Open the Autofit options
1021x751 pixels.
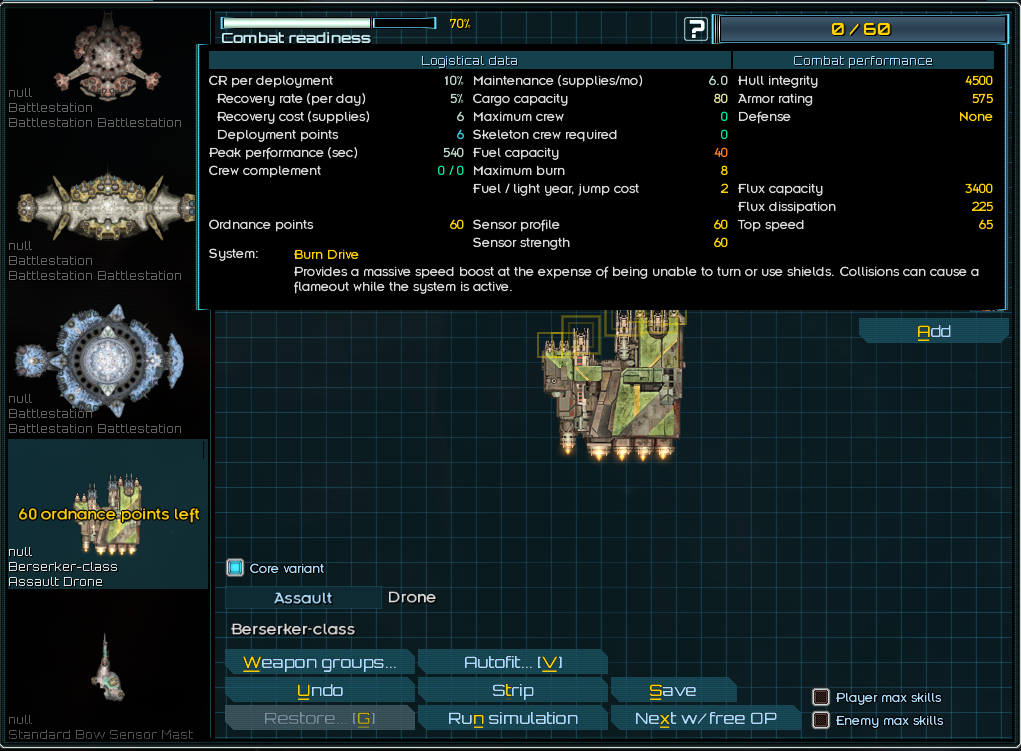coord(513,662)
